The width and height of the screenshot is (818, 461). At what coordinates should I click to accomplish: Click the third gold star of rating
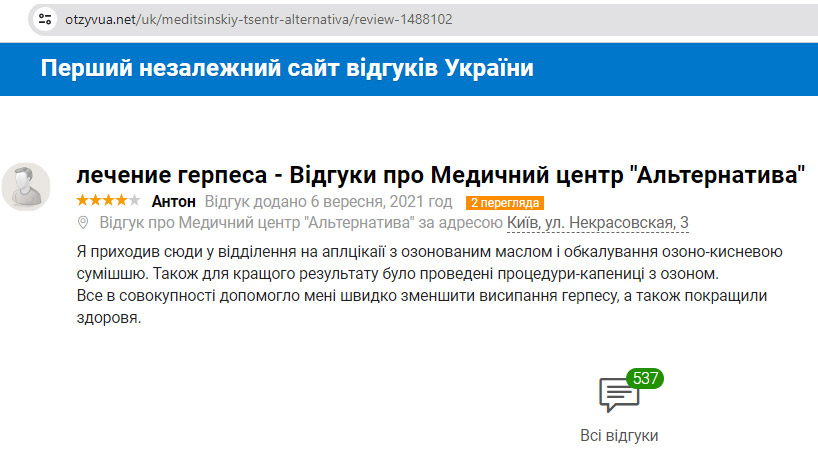[108, 201]
